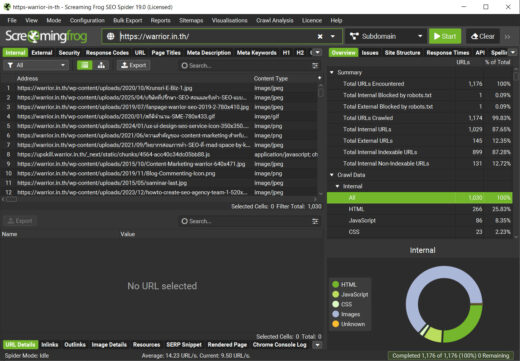Open the Sitemaps menu
This screenshot has width=520, height=361.
click(191, 20)
